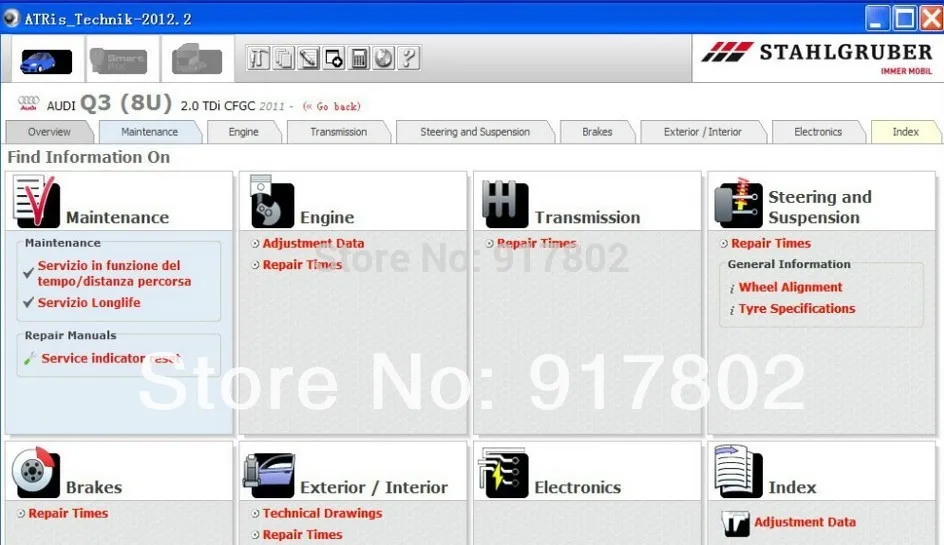This screenshot has width=944, height=545.
Task: Minimize the ATRis Technik window
Action: point(877,18)
